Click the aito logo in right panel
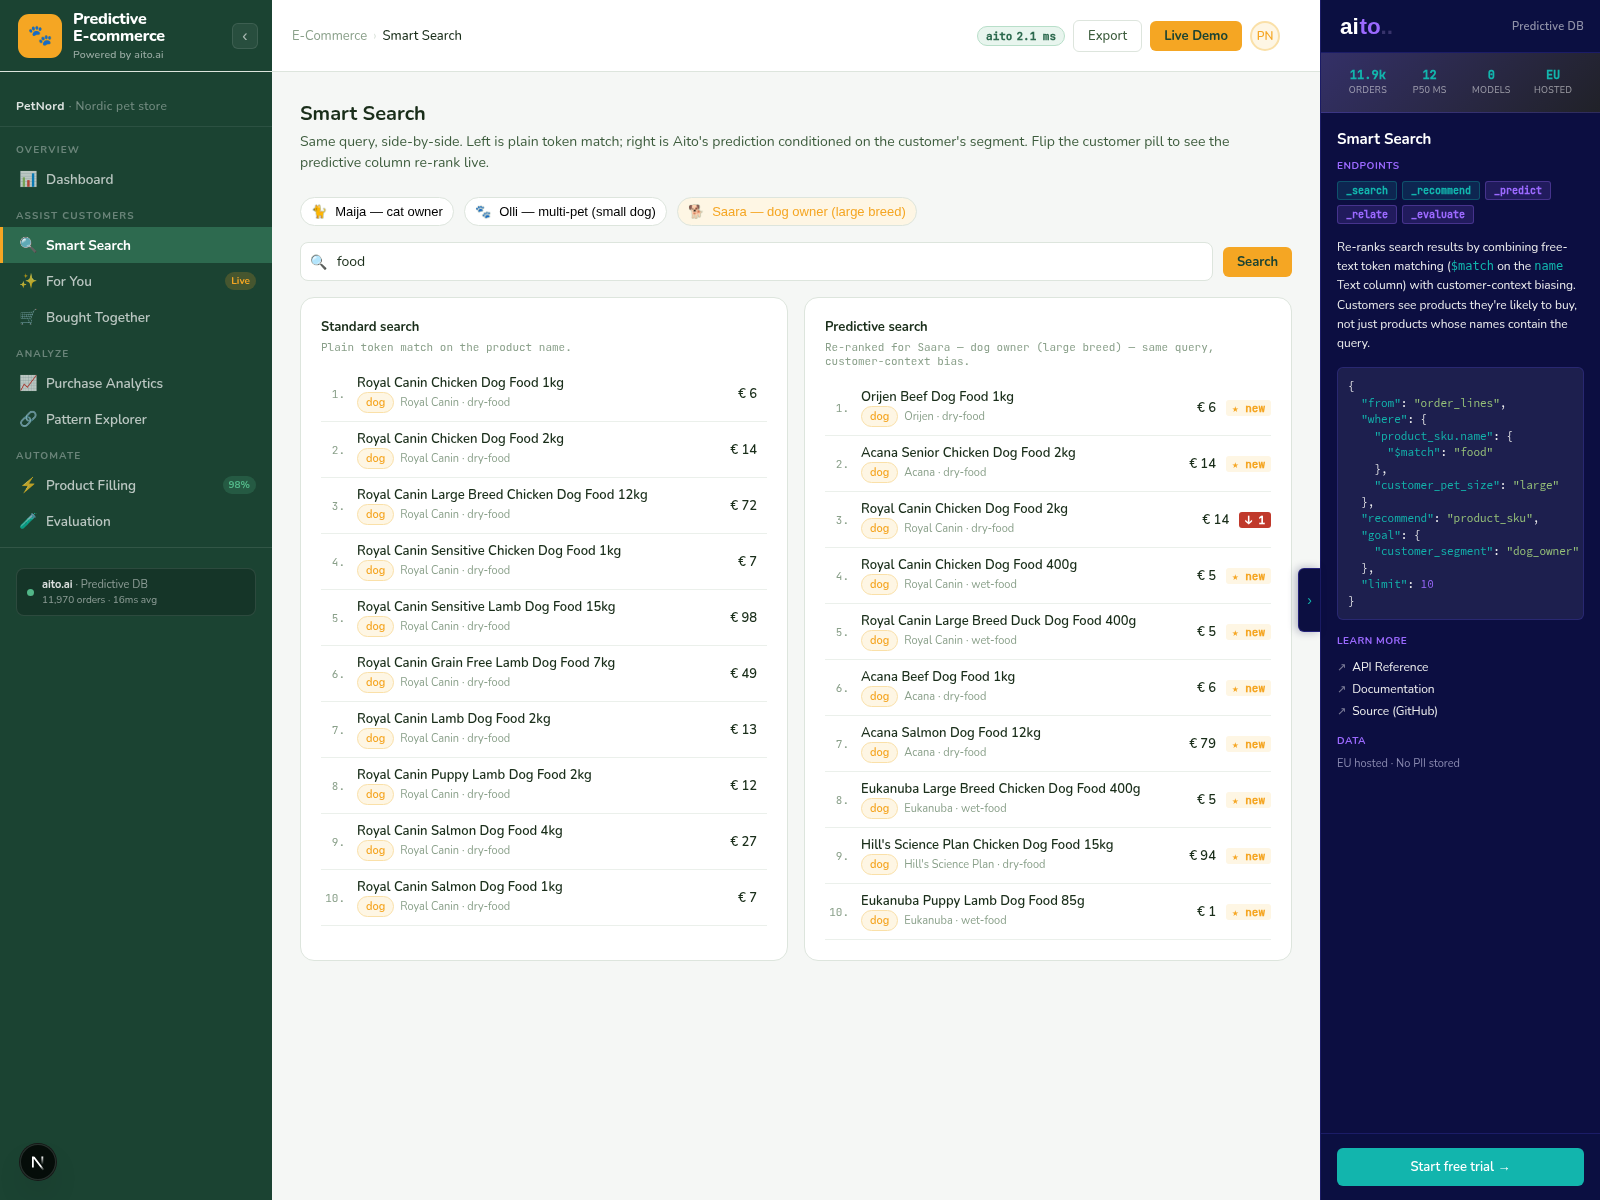The height and width of the screenshot is (1200, 1600). tap(1365, 27)
